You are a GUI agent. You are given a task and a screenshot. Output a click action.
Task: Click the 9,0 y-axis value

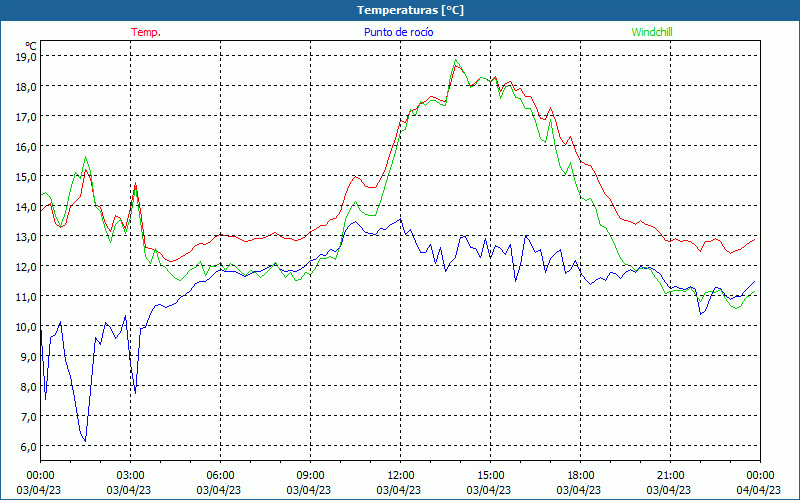(29, 357)
